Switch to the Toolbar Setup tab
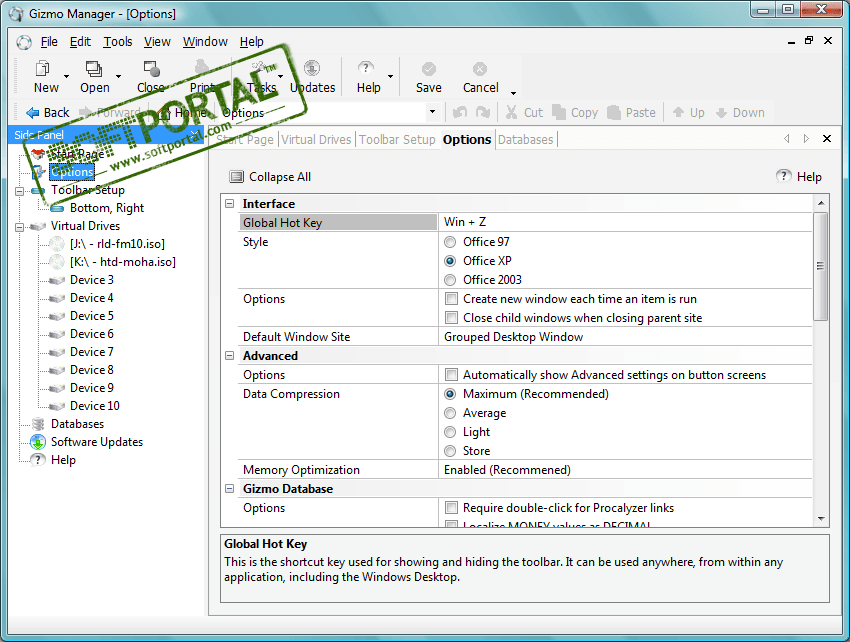Viewport: 850px width, 642px height. click(x=397, y=140)
